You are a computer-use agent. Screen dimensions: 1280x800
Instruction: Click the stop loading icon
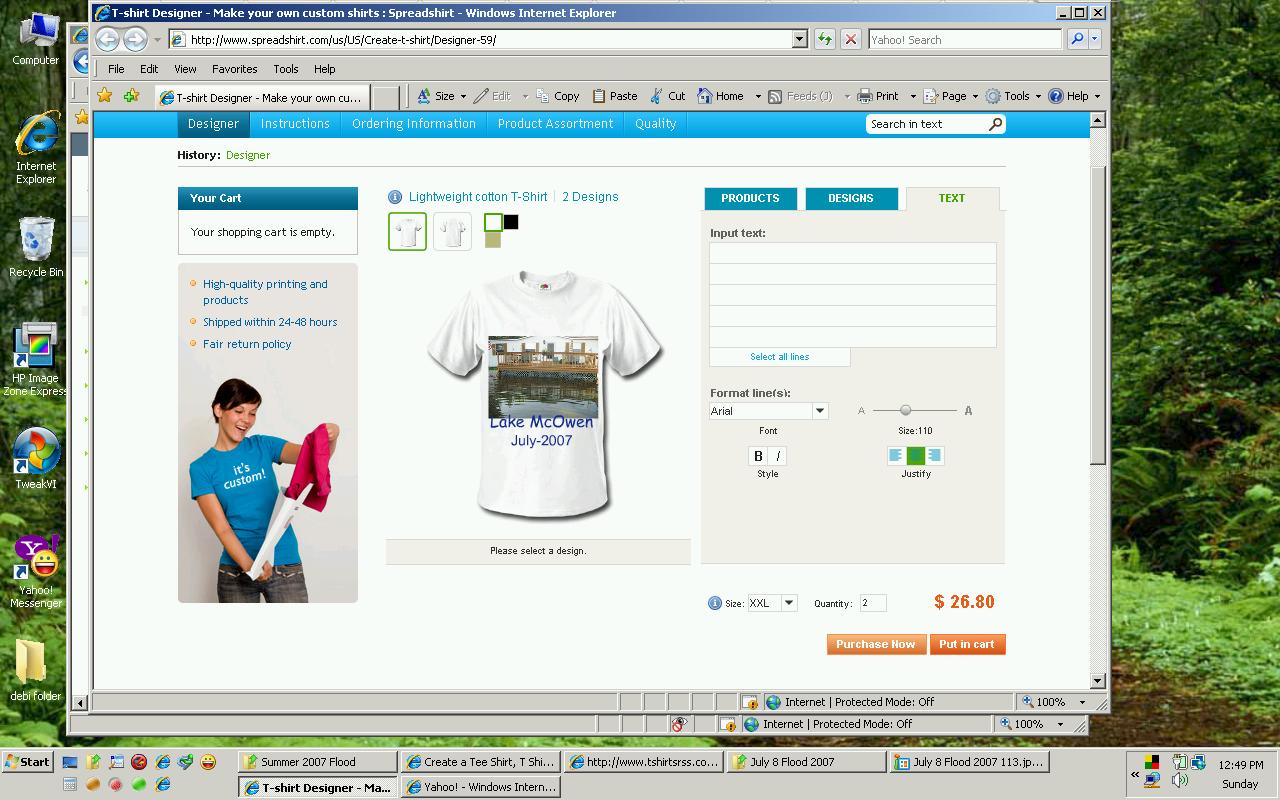[x=850, y=40]
